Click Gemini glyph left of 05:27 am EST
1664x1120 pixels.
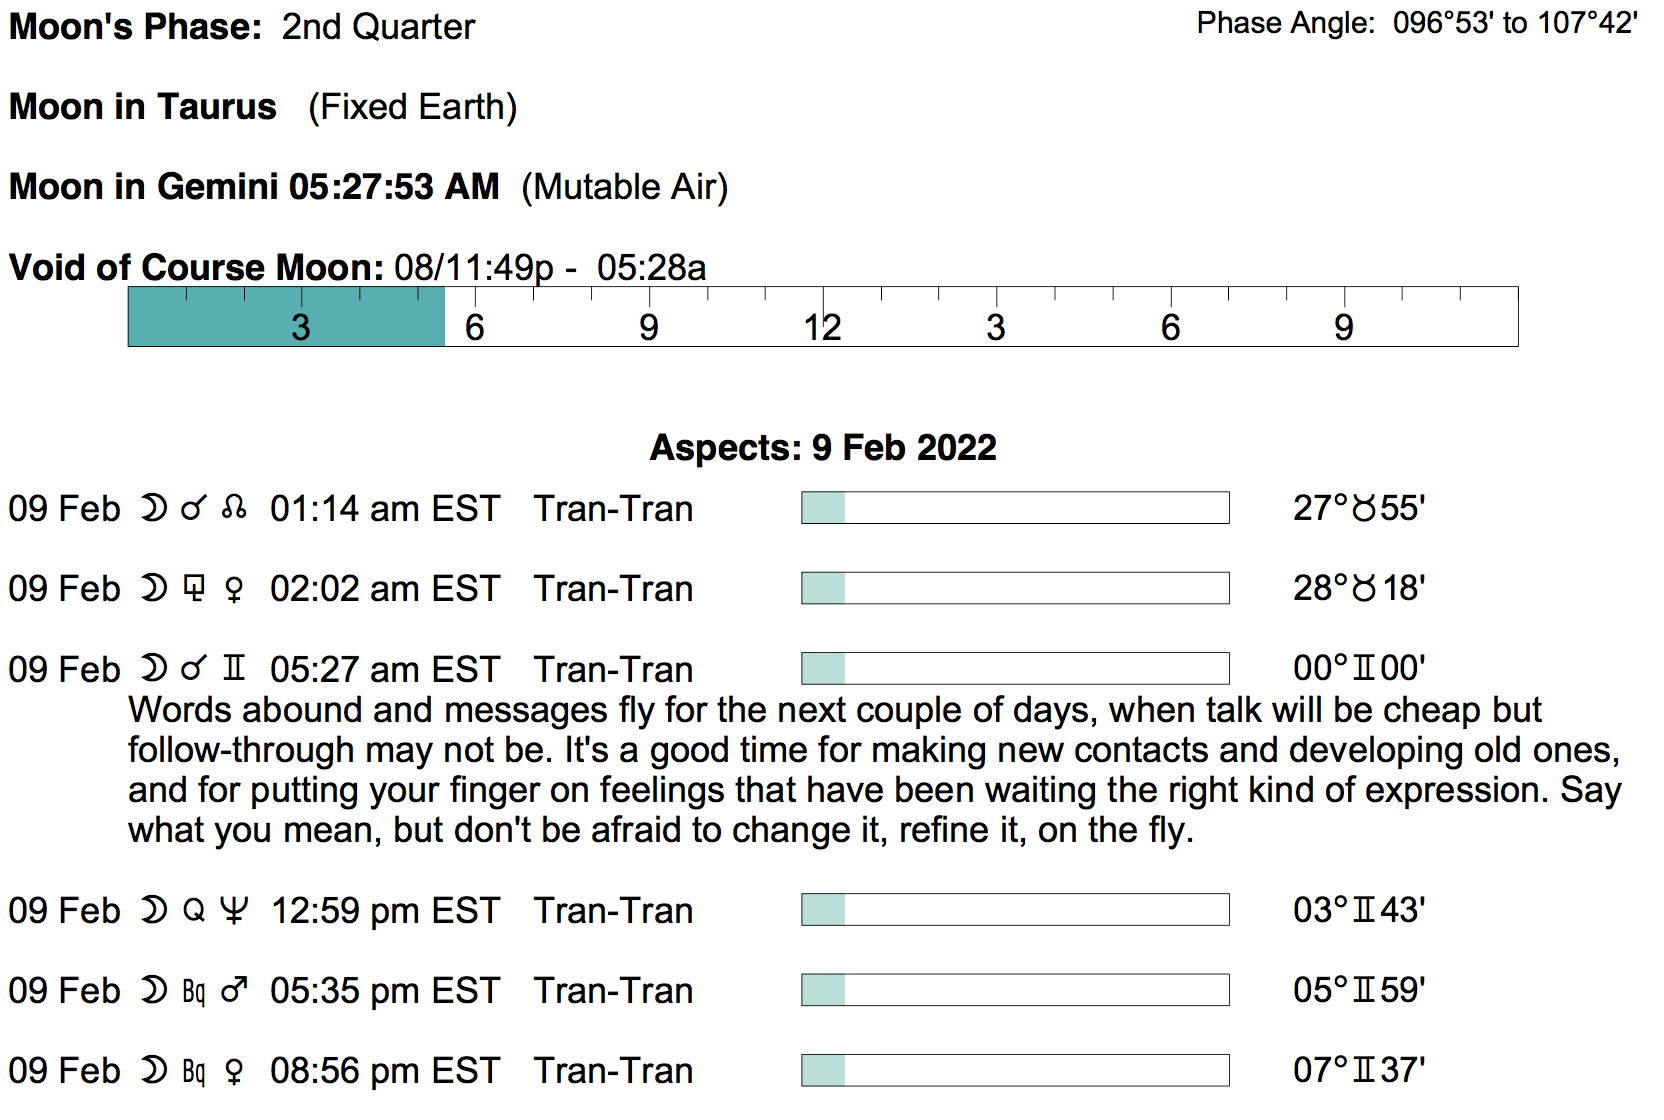234,669
